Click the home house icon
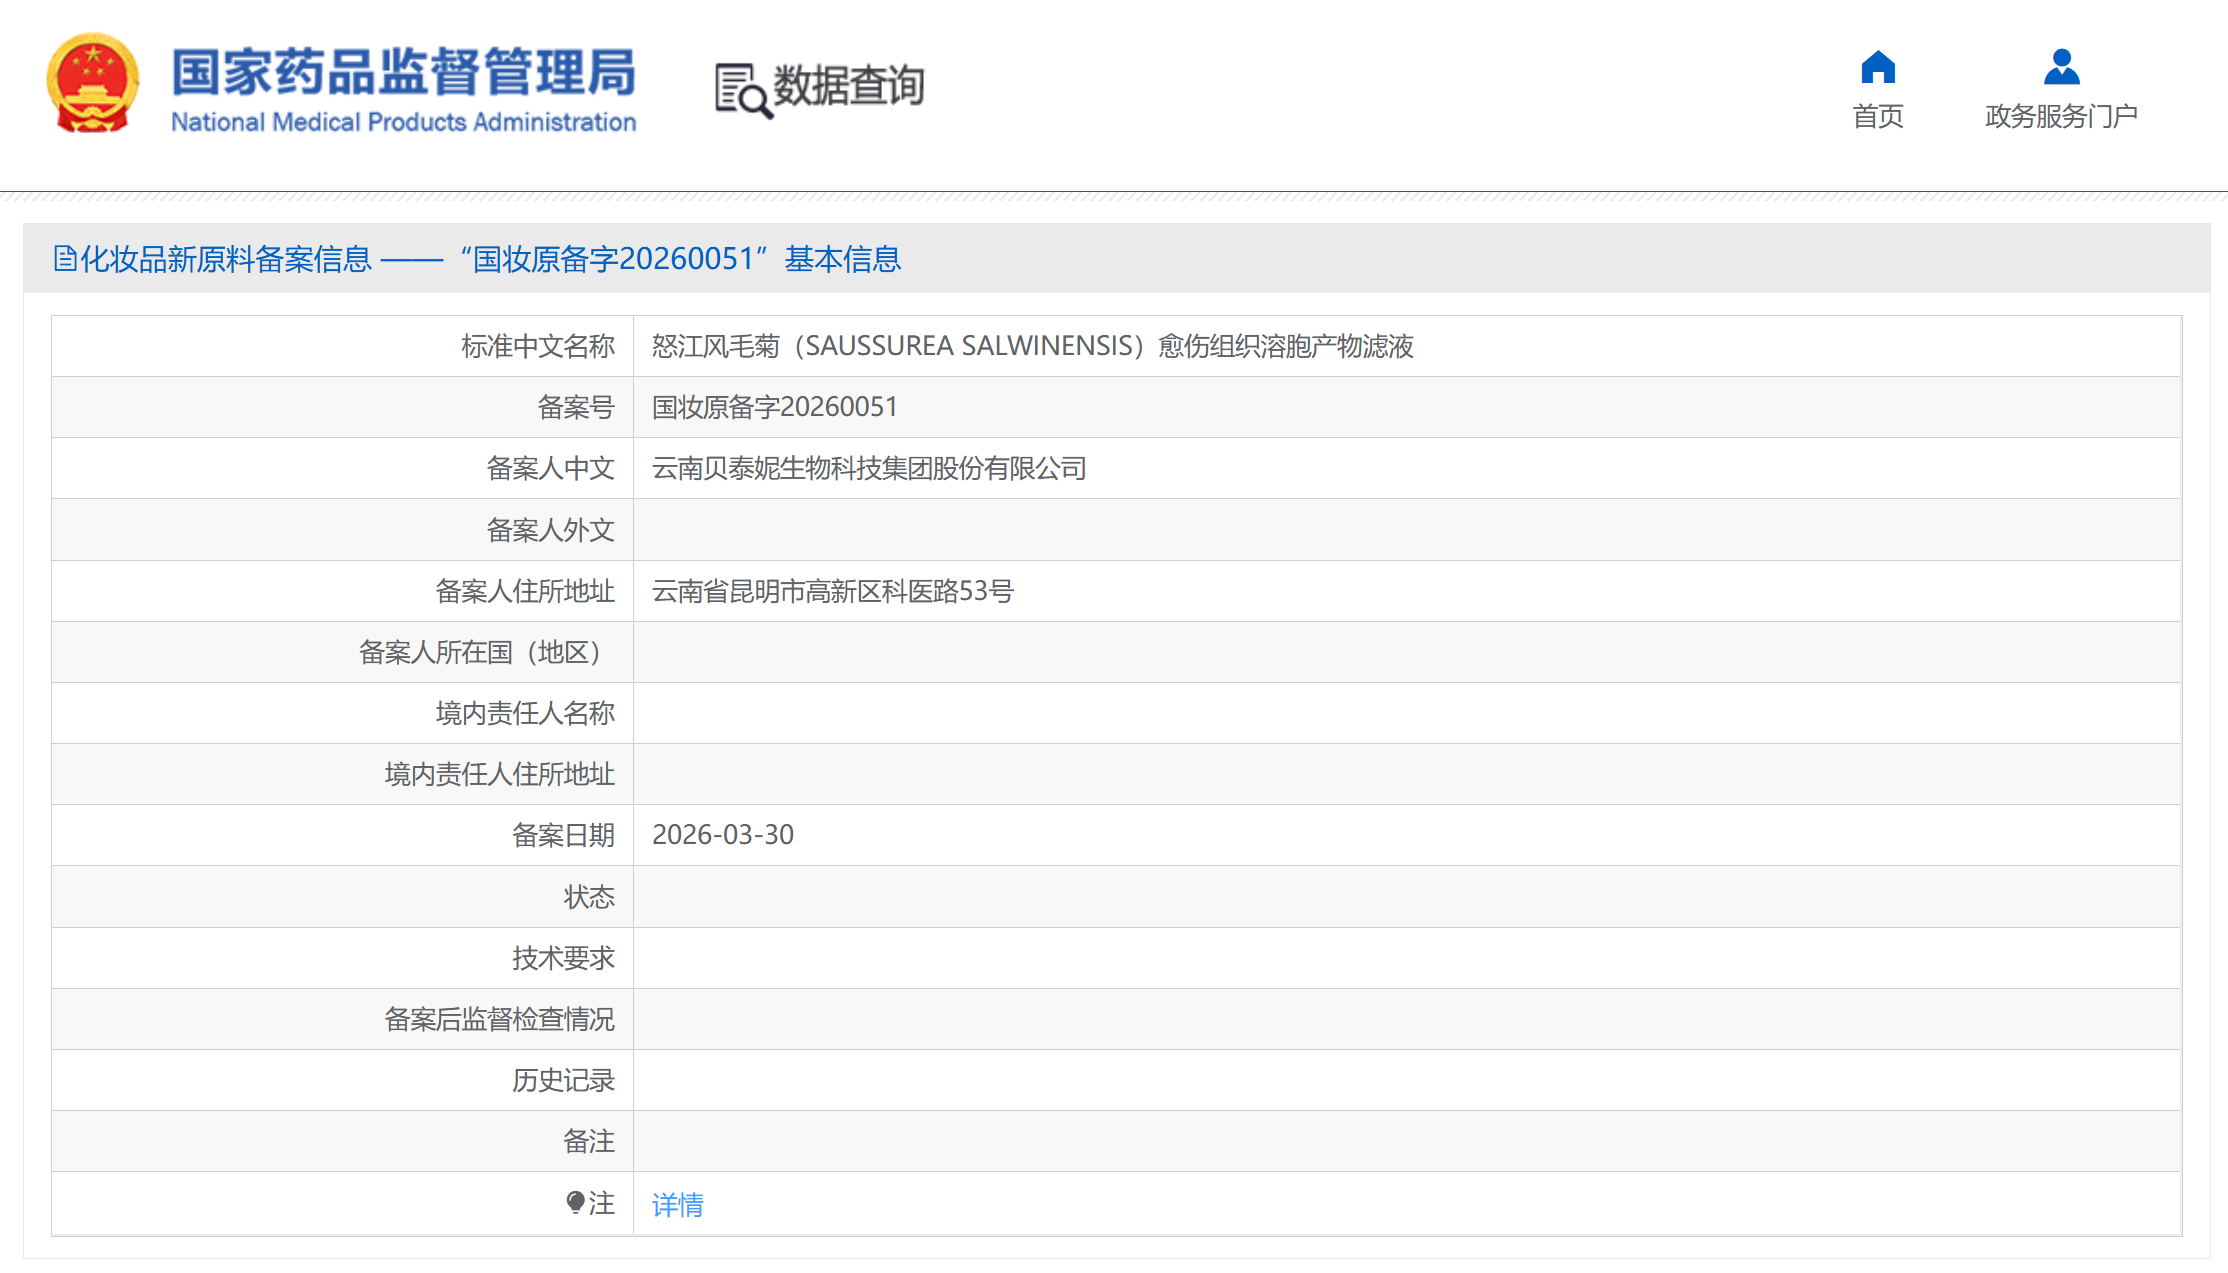 [1877, 67]
